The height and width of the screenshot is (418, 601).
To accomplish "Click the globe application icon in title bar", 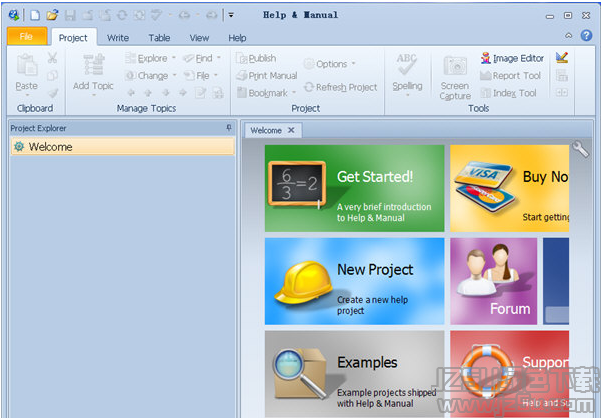I will click(x=14, y=15).
